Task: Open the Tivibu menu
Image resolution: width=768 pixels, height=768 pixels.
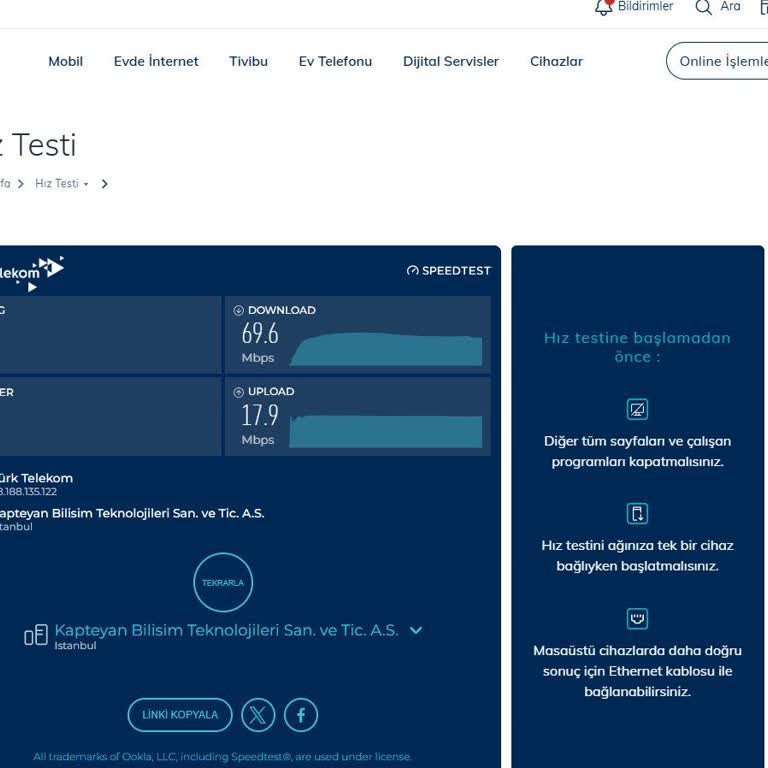Action: pyautogui.click(x=248, y=61)
